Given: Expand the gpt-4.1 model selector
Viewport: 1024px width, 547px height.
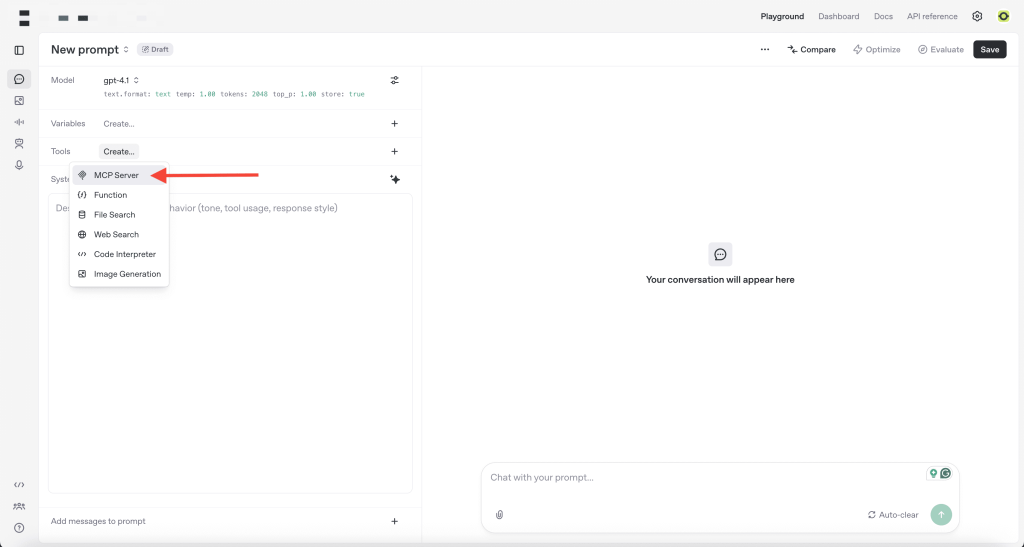Looking at the screenshot, I should pyautogui.click(x=121, y=80).
